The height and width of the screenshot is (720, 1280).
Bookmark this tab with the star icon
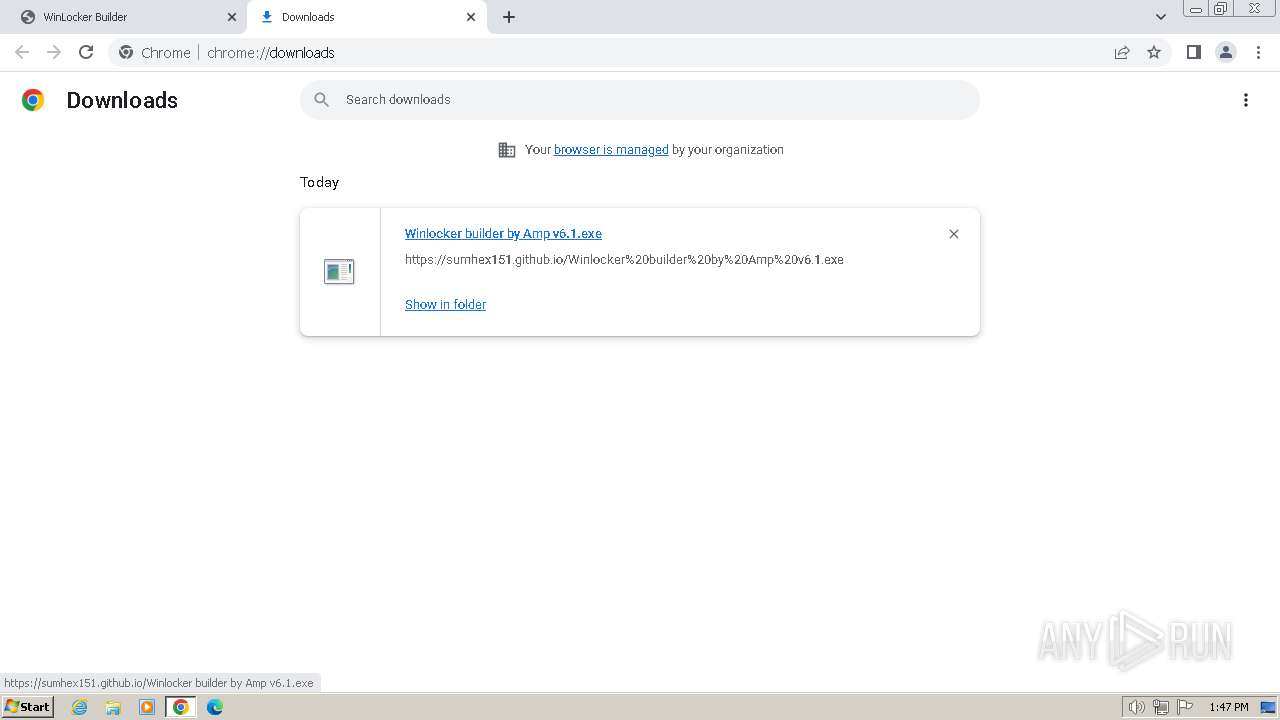(1154, 52)
